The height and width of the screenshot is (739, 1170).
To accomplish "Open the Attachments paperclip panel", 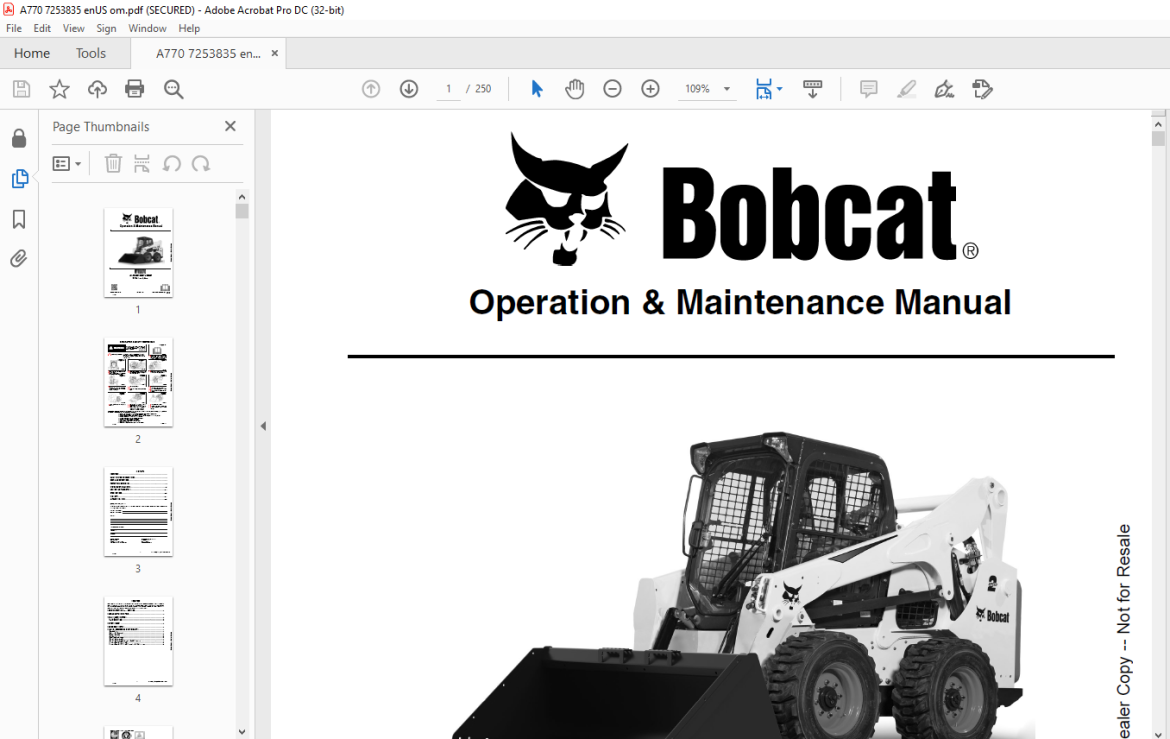I will [x=19, y=258].
